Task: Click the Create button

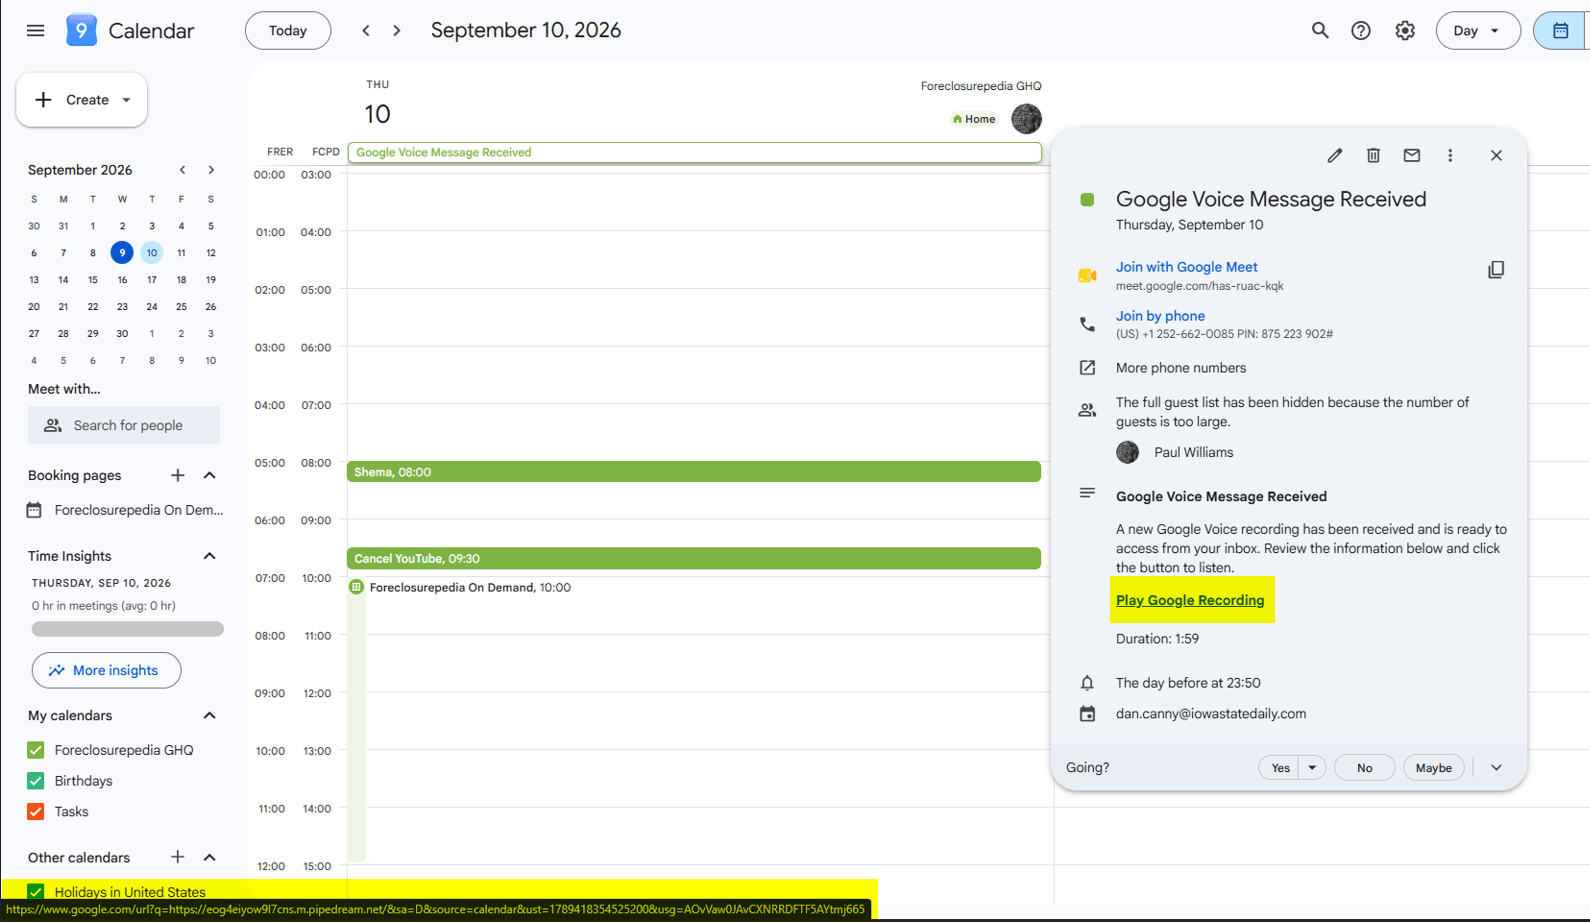Action: (x=81, y=100)
